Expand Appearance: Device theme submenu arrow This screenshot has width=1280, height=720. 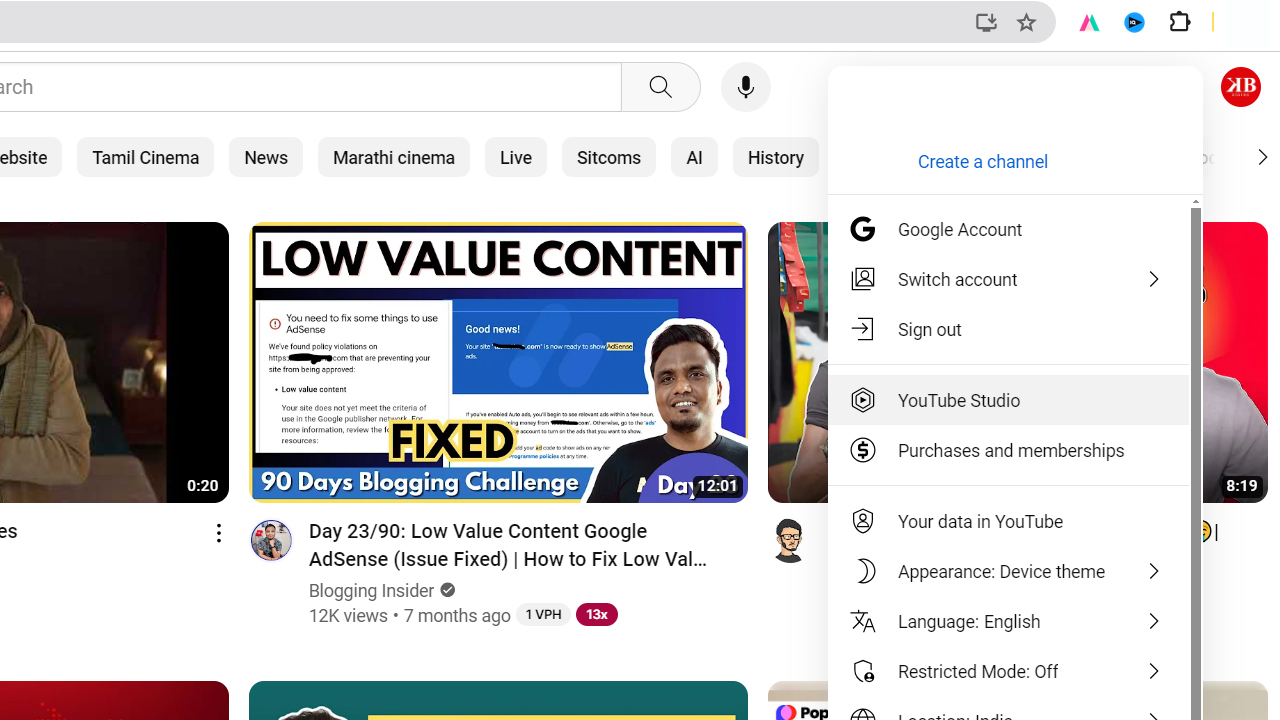1153,571
